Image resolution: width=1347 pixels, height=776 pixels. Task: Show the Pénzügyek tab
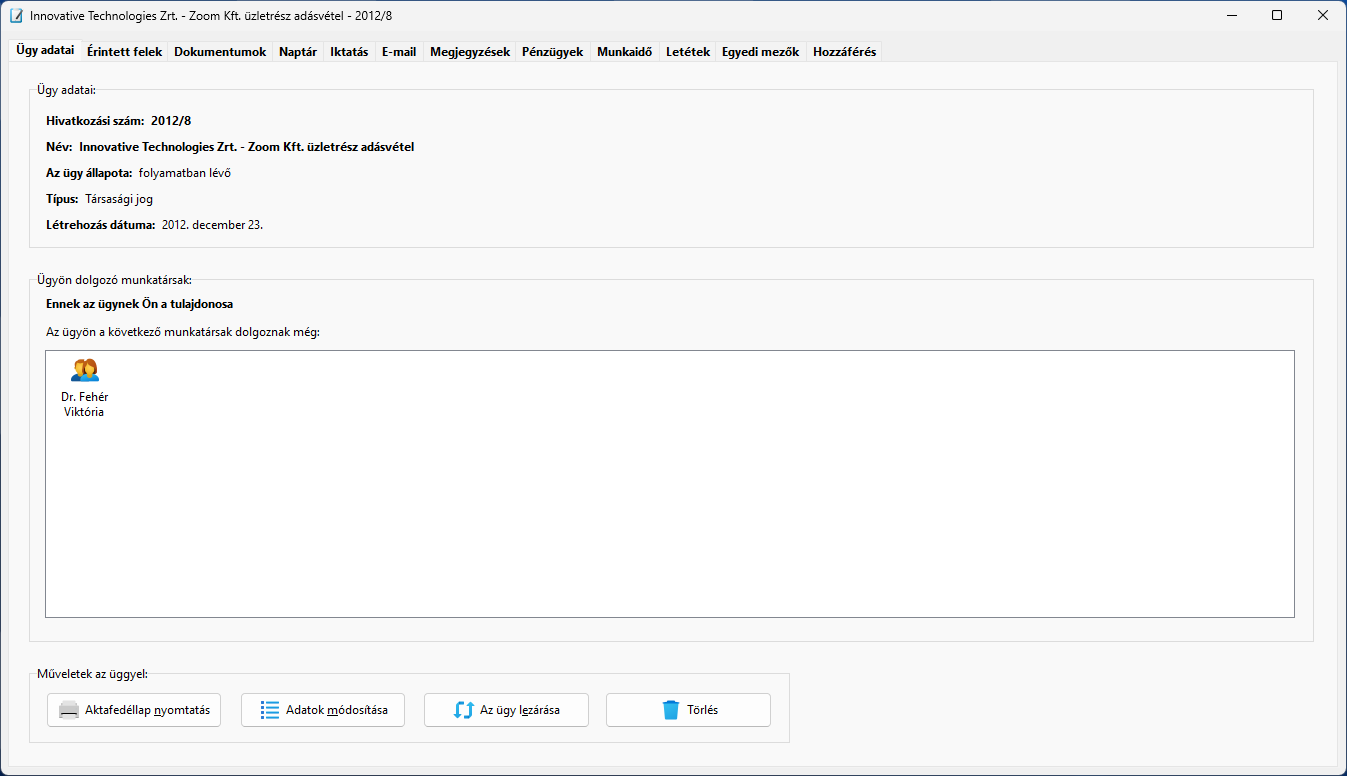point(552,52)
